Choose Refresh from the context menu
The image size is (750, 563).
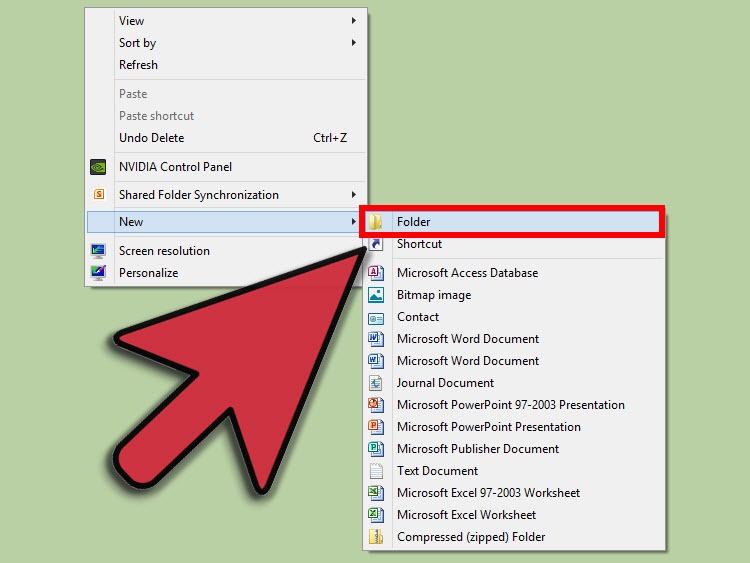point(138,65)
